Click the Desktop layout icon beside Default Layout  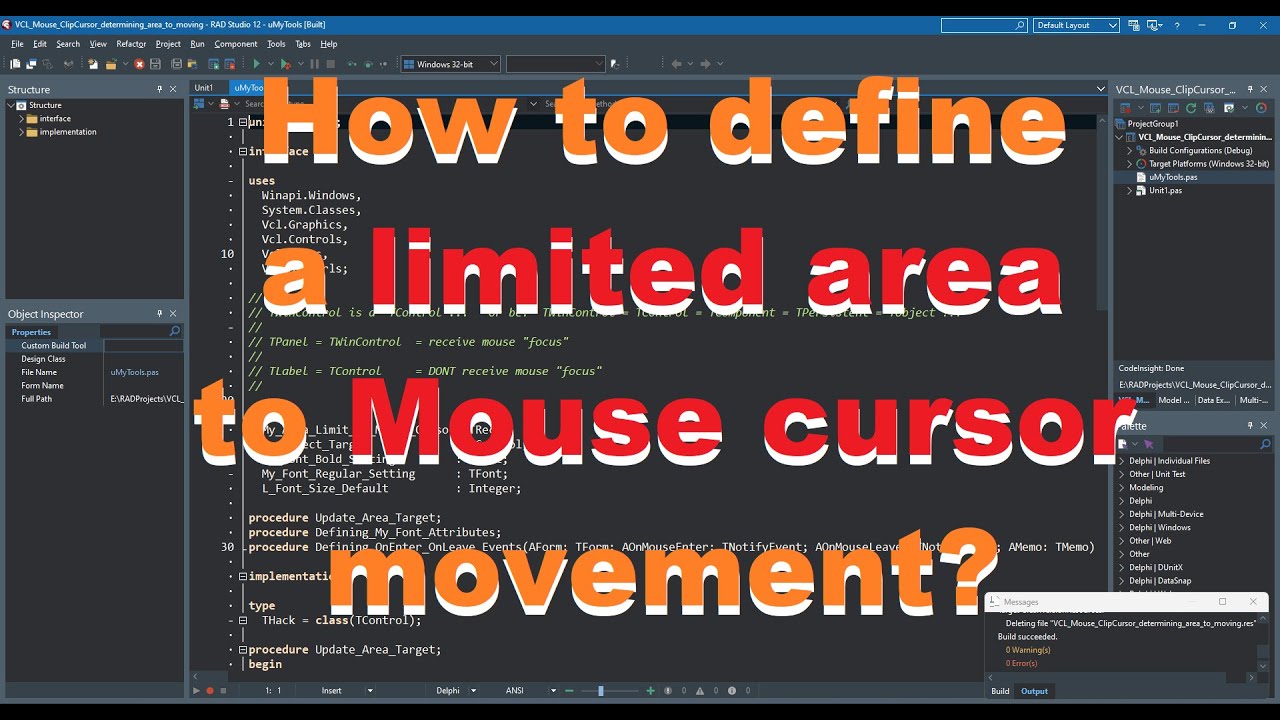click(x=1134, y=25)
